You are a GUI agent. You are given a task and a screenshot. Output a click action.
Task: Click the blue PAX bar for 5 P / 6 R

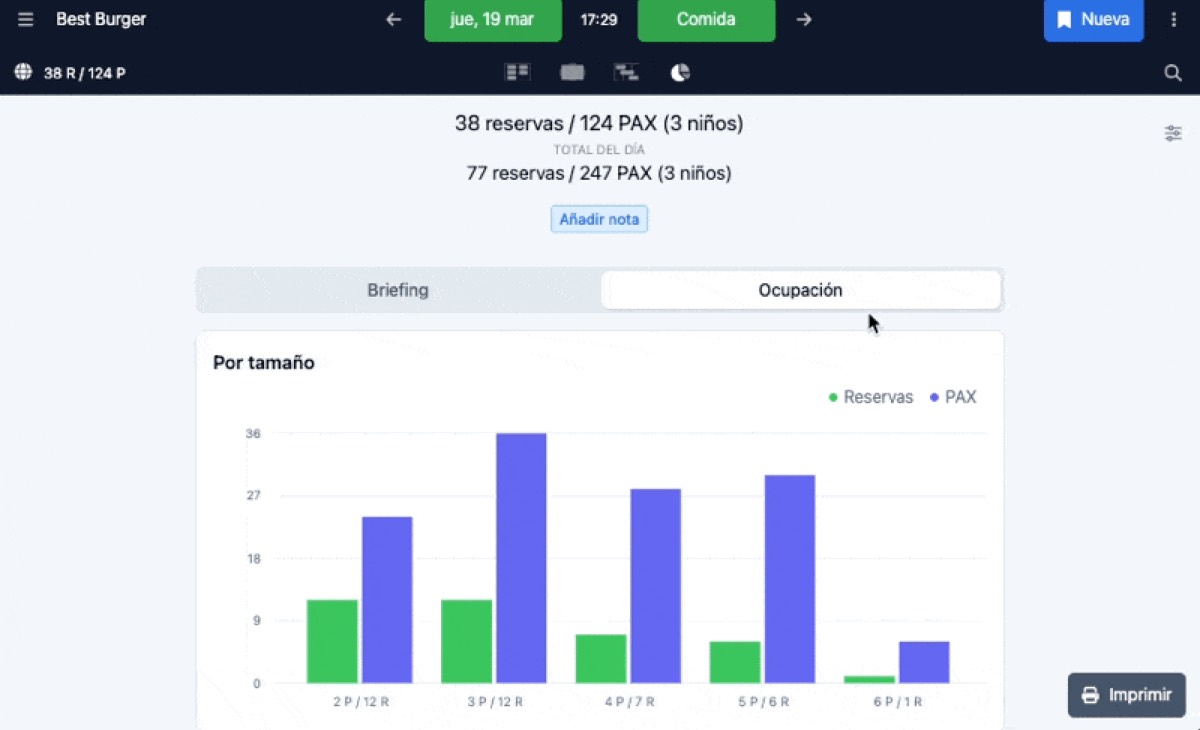pos(790,579)
